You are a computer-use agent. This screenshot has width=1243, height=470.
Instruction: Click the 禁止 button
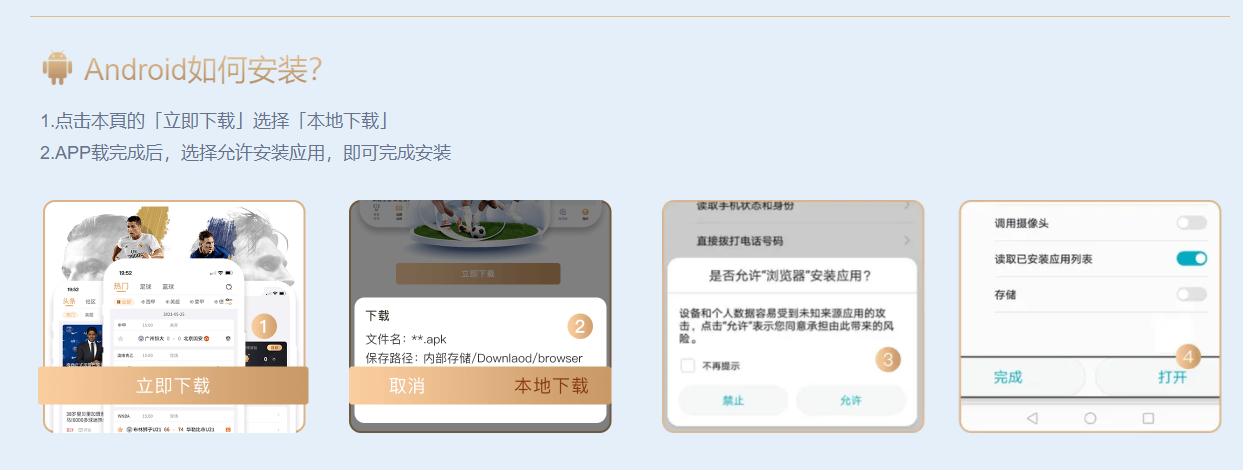[733, 400]
